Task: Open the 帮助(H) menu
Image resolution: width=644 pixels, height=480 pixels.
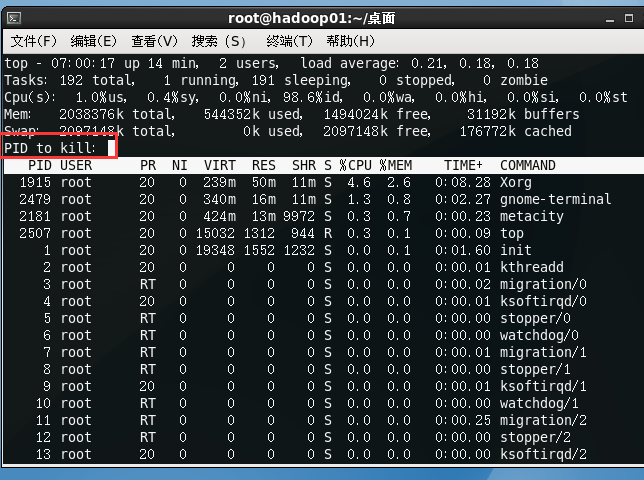Action: pyautogui.click(x=350, y=41)
